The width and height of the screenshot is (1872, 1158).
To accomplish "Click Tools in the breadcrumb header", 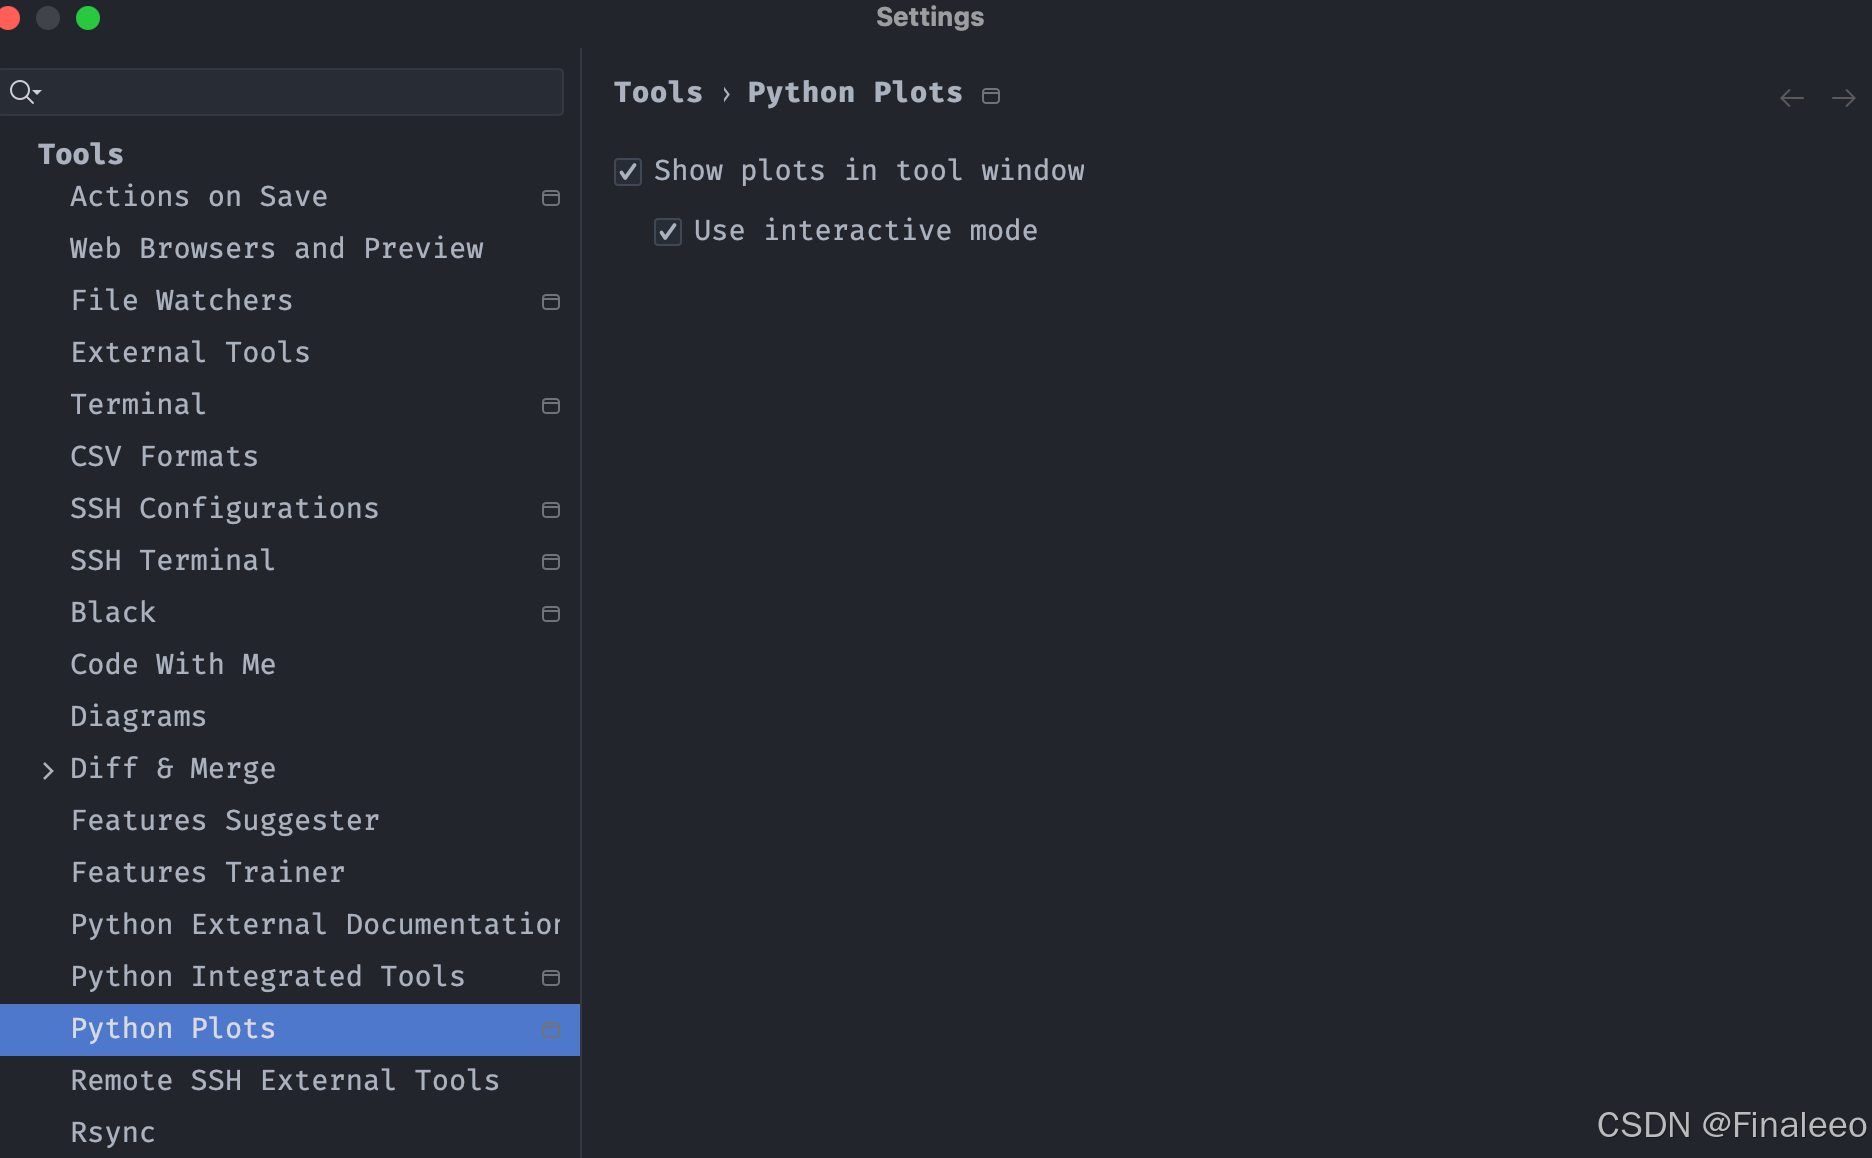I will tap(658, 93).
